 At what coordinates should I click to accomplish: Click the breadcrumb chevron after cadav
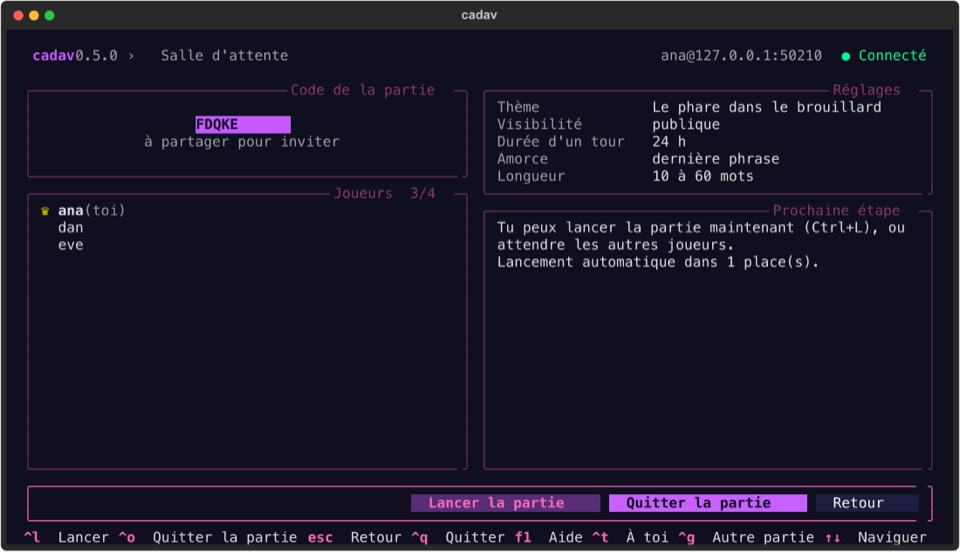(131, 56)
